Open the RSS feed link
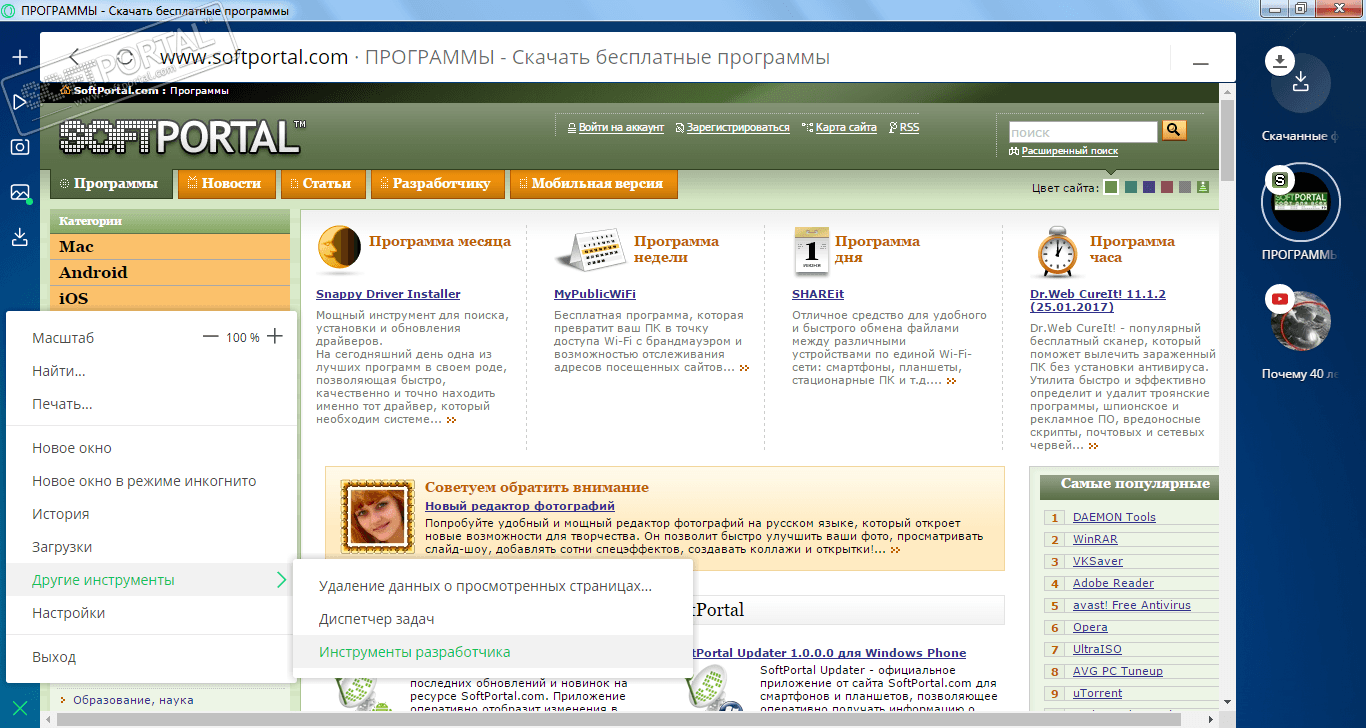This screenshot has width=1366, height=728. [909, 128]
